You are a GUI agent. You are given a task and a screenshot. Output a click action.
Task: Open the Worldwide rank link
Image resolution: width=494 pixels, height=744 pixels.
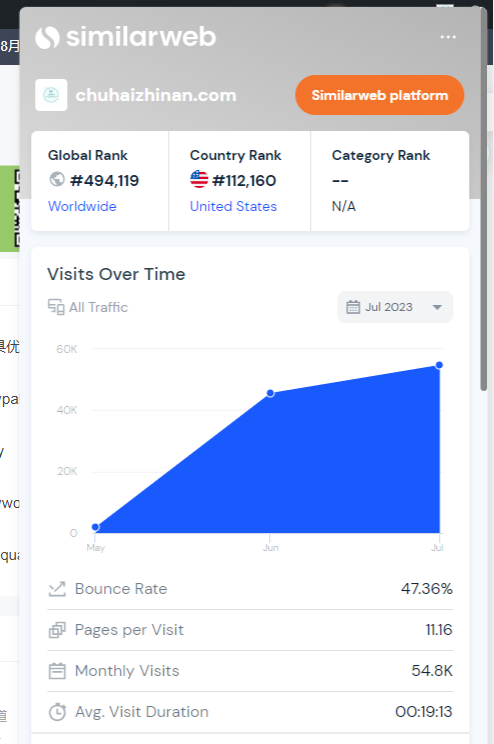[82, 206]
